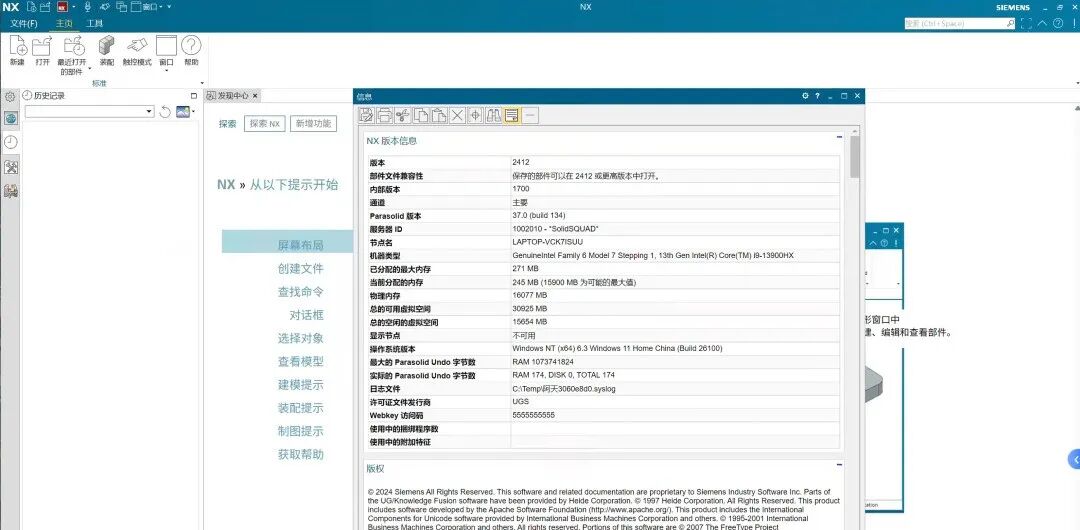Viewport: 1080px width, 530px height.
Task: Expand the 窗口 ribbon dropdown arrow
Action: 167,70
